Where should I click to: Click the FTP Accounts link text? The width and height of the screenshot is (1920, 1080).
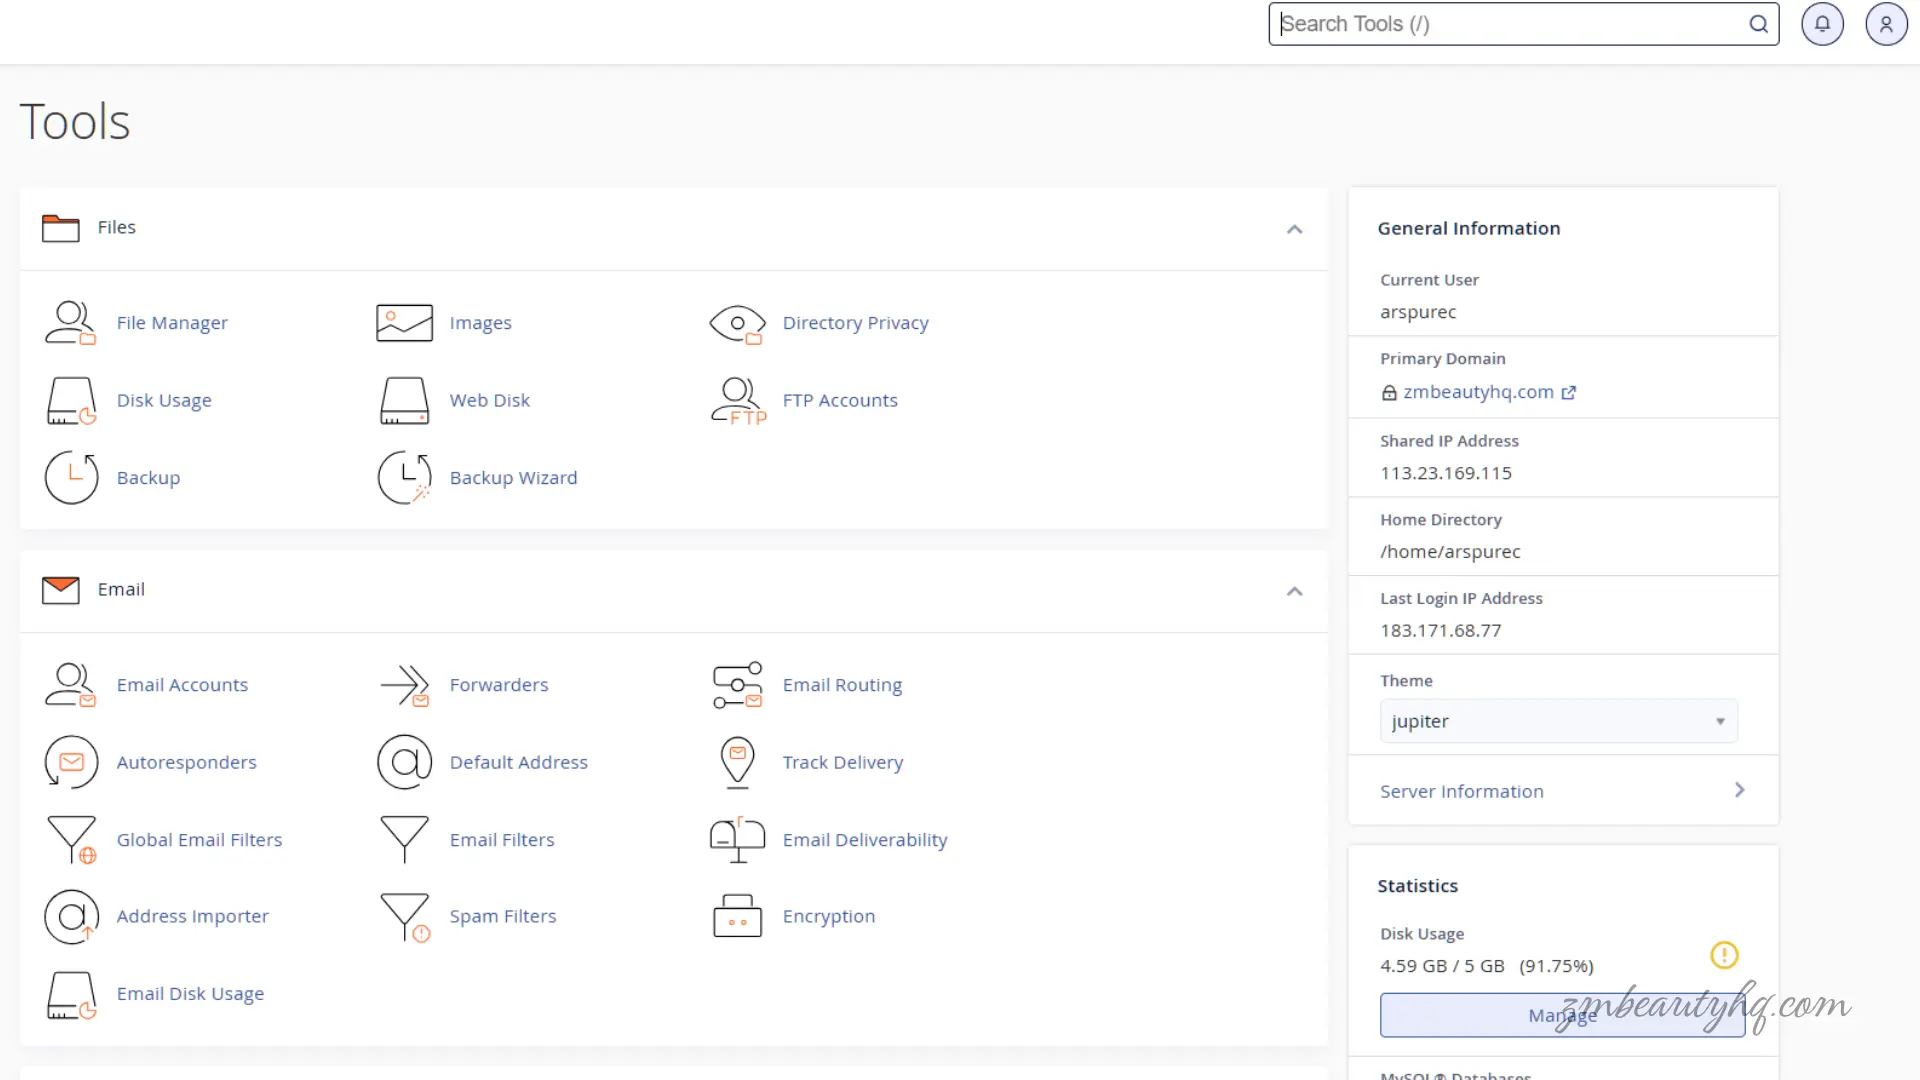pos(840,400)
